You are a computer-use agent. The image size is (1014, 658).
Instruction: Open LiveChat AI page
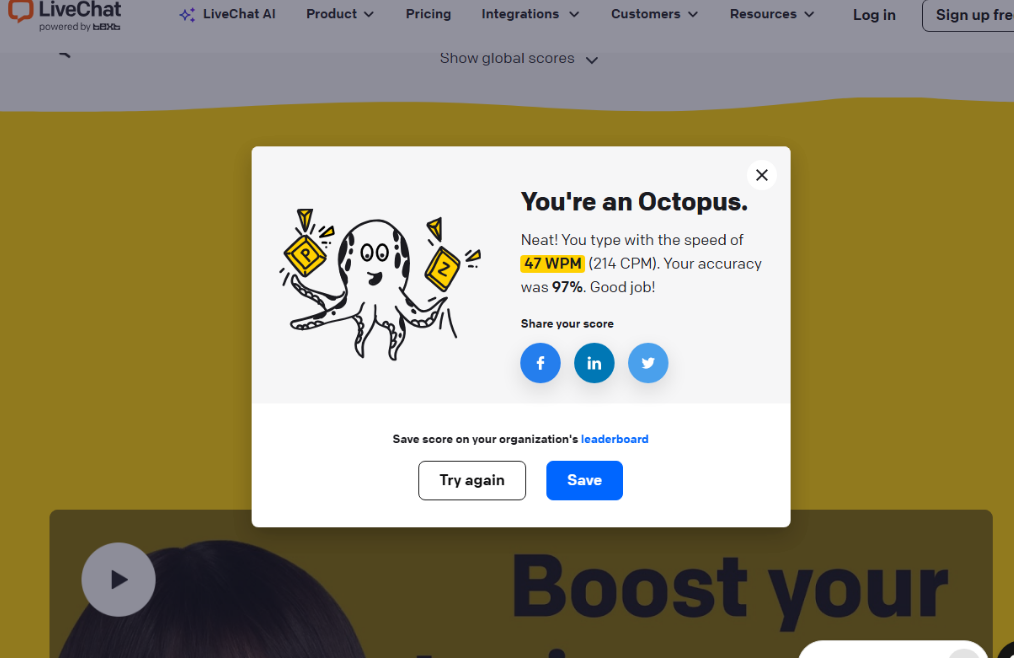[x=227, y=14]
